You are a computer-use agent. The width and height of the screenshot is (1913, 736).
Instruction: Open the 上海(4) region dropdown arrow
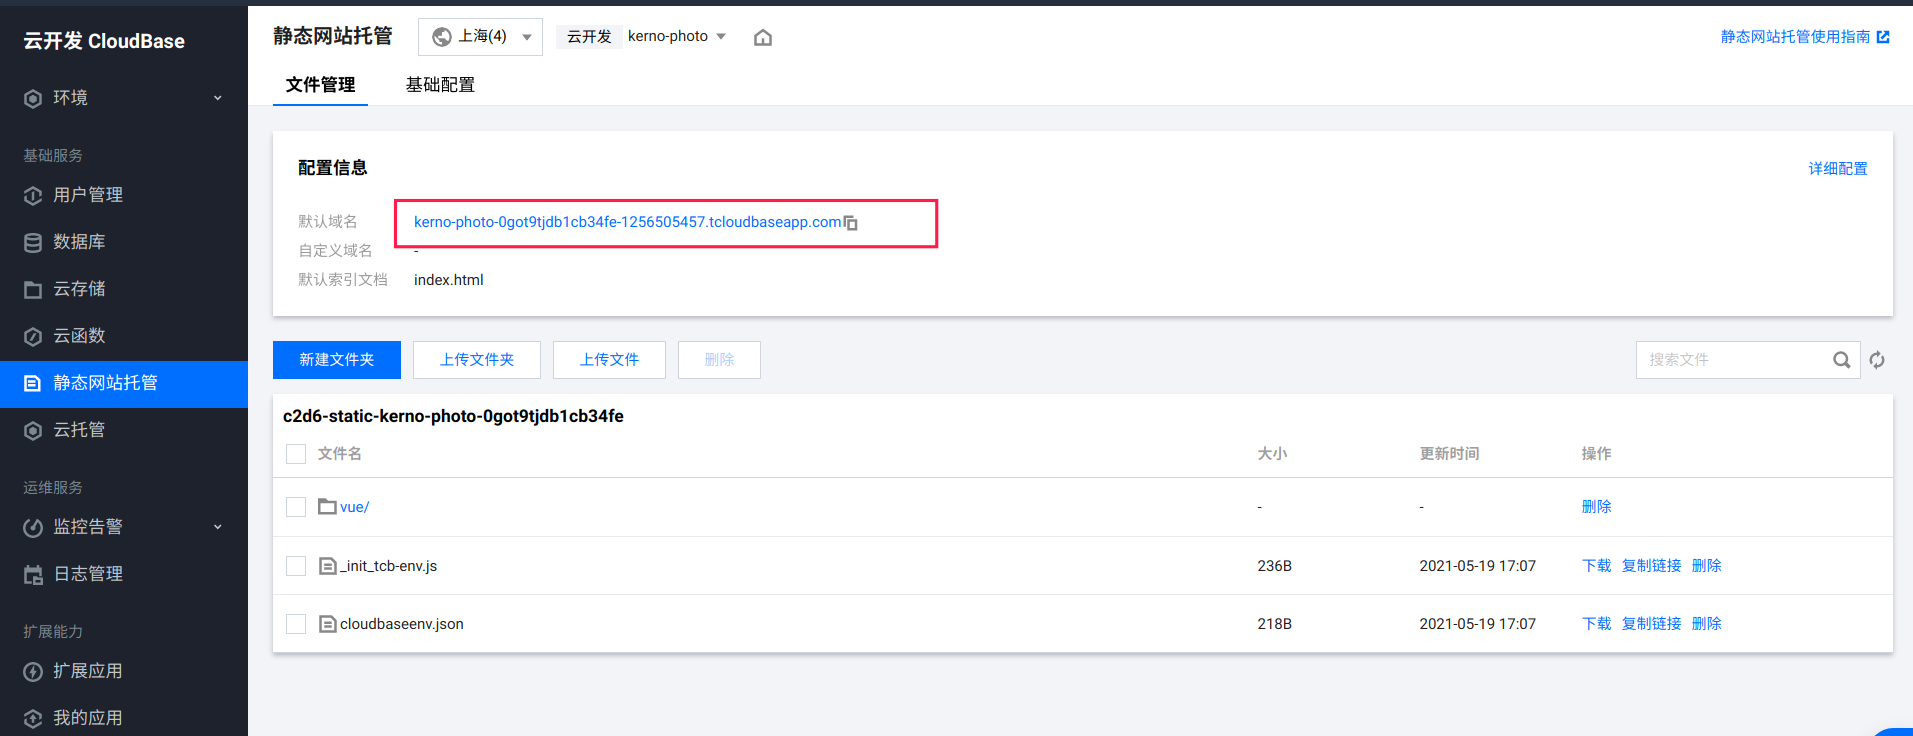(x=527, y=37)
